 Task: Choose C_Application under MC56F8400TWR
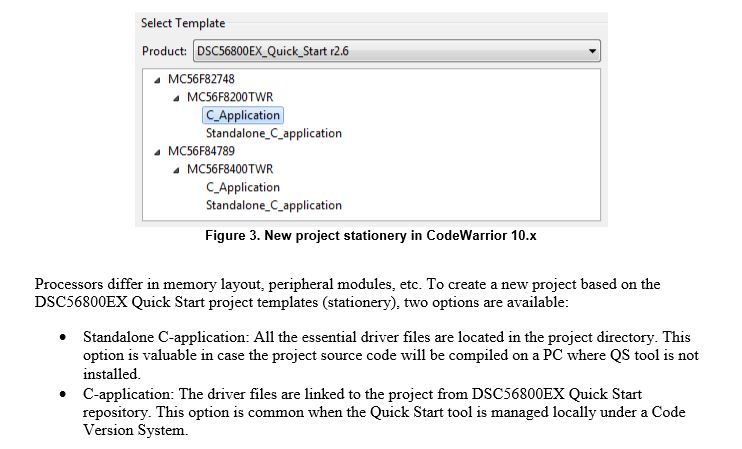(x=242, y=187)
